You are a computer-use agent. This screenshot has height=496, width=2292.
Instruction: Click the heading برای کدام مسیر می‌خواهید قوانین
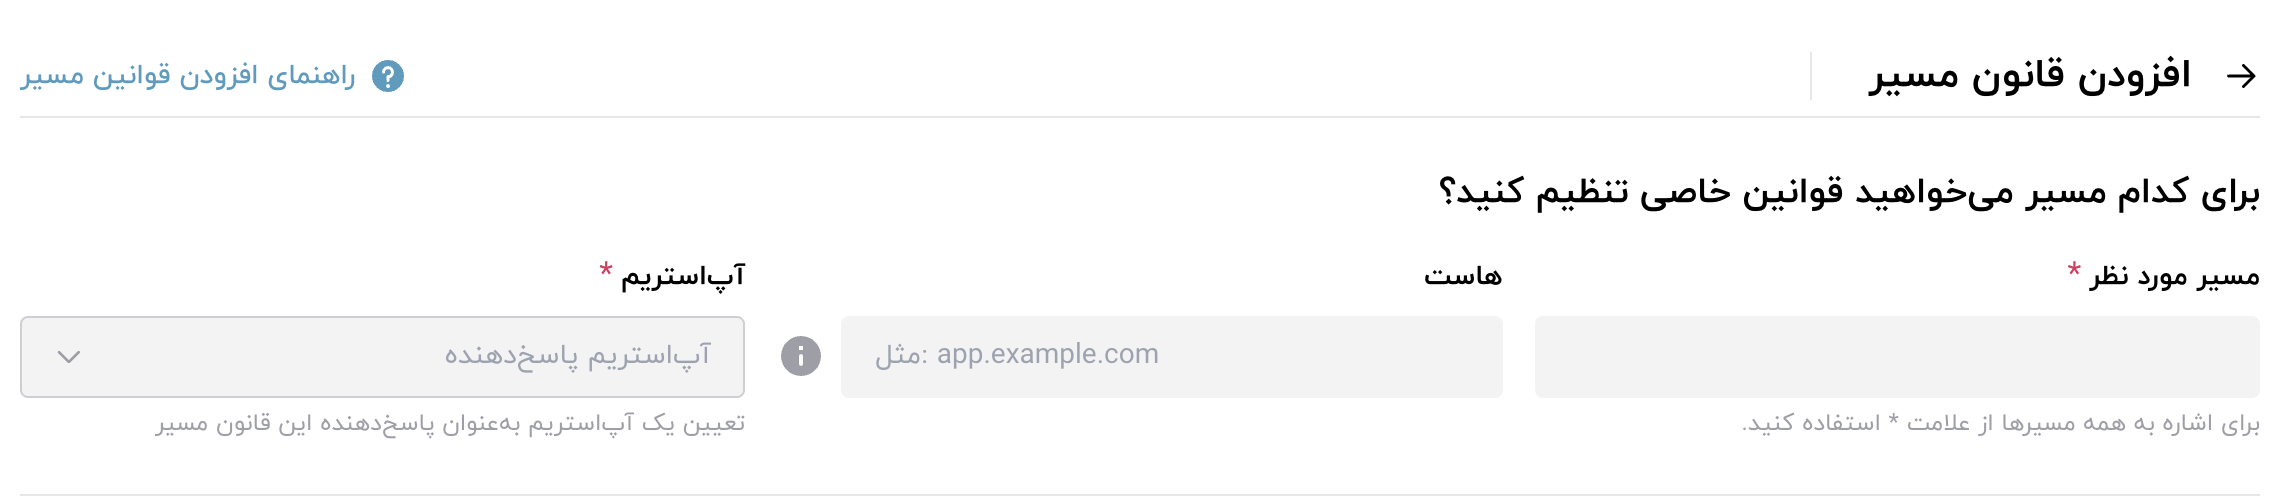(1848, 191)
